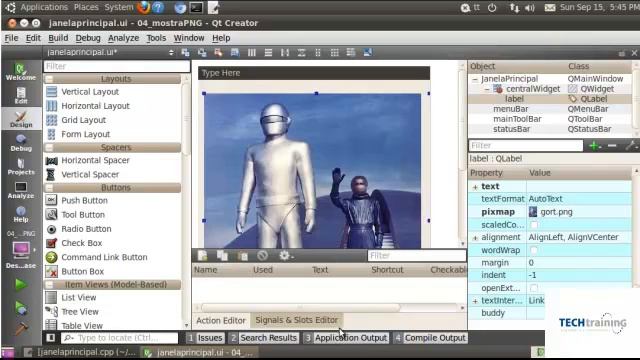Expand textInteractionFlags property
This screenshot has width=640, height=360.
point(475,301)
